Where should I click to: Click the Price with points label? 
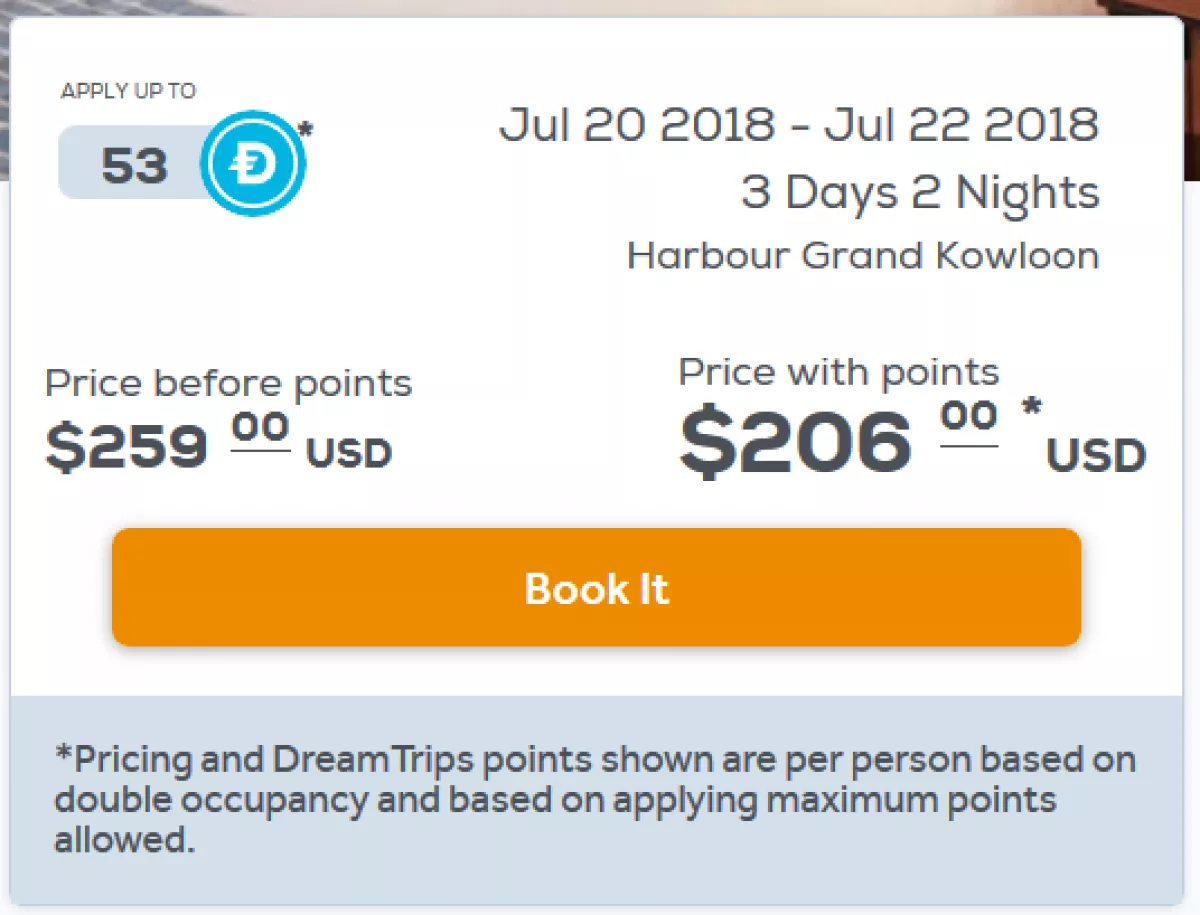coord(838,372)
